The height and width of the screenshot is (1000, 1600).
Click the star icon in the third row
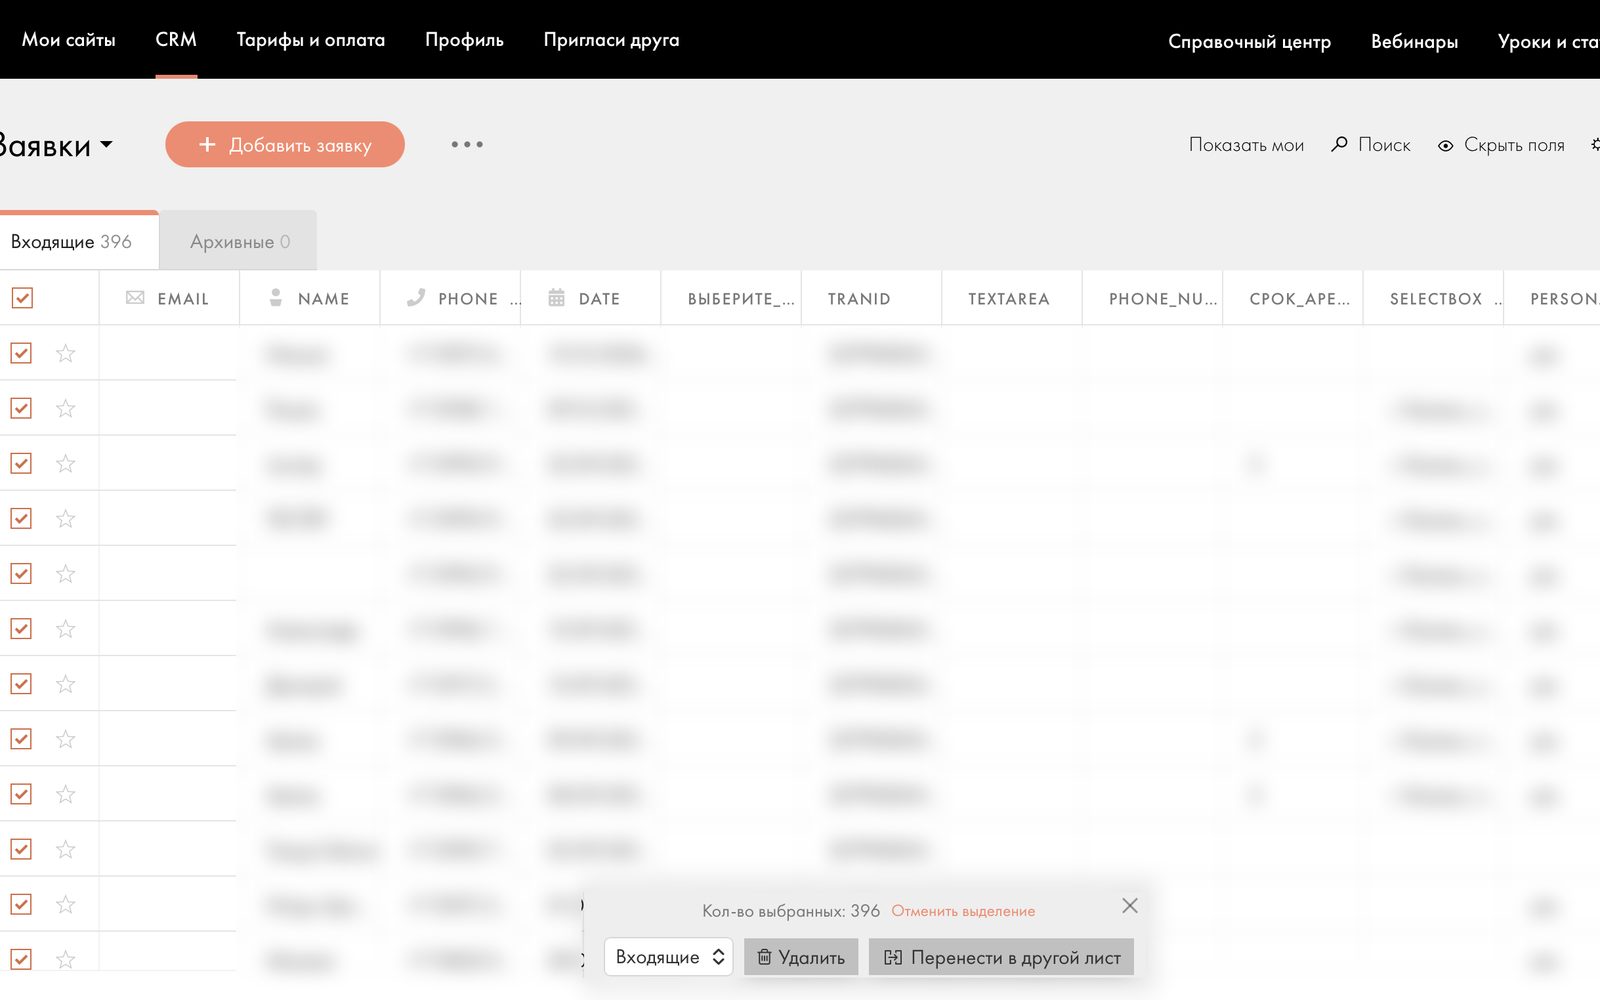[66, 463]
